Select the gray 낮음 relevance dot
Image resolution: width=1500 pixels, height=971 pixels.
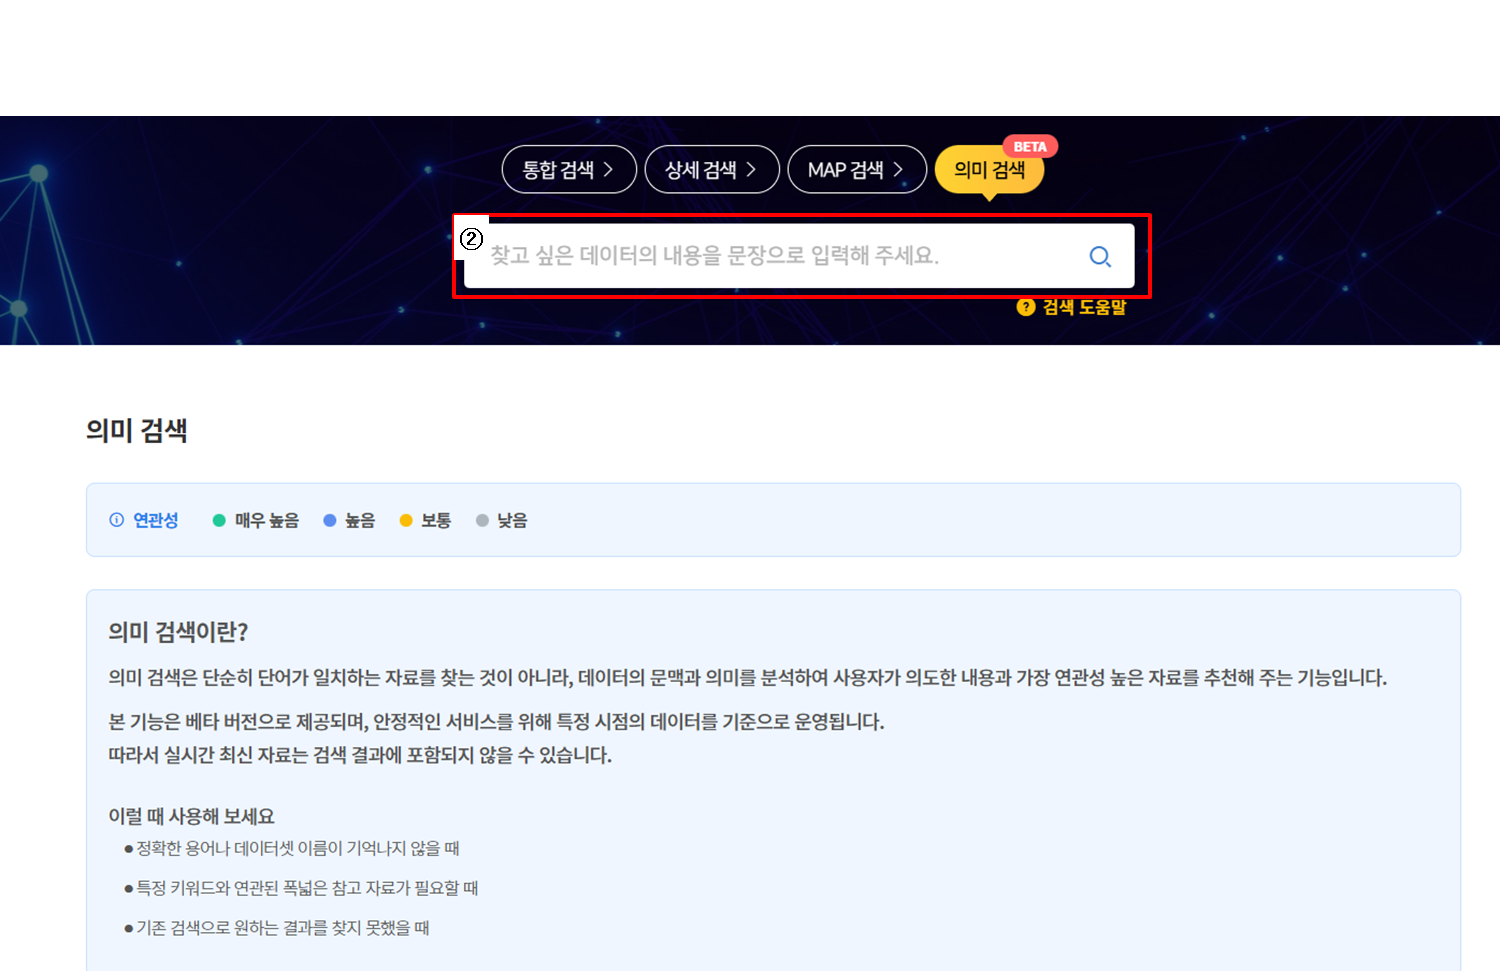(482, 520)
